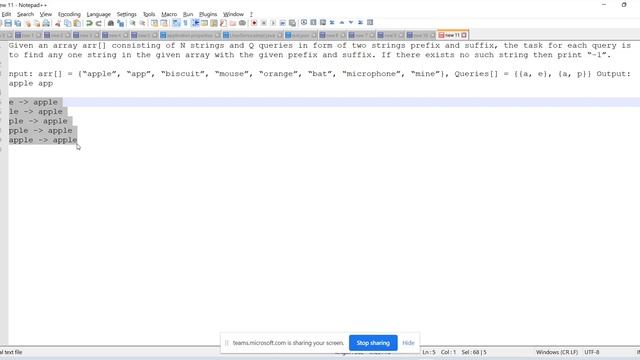The height and width of the screenshot is (360, 640).
Task: Undo the last edit with toolbar arrow
Action: (89, 23)
